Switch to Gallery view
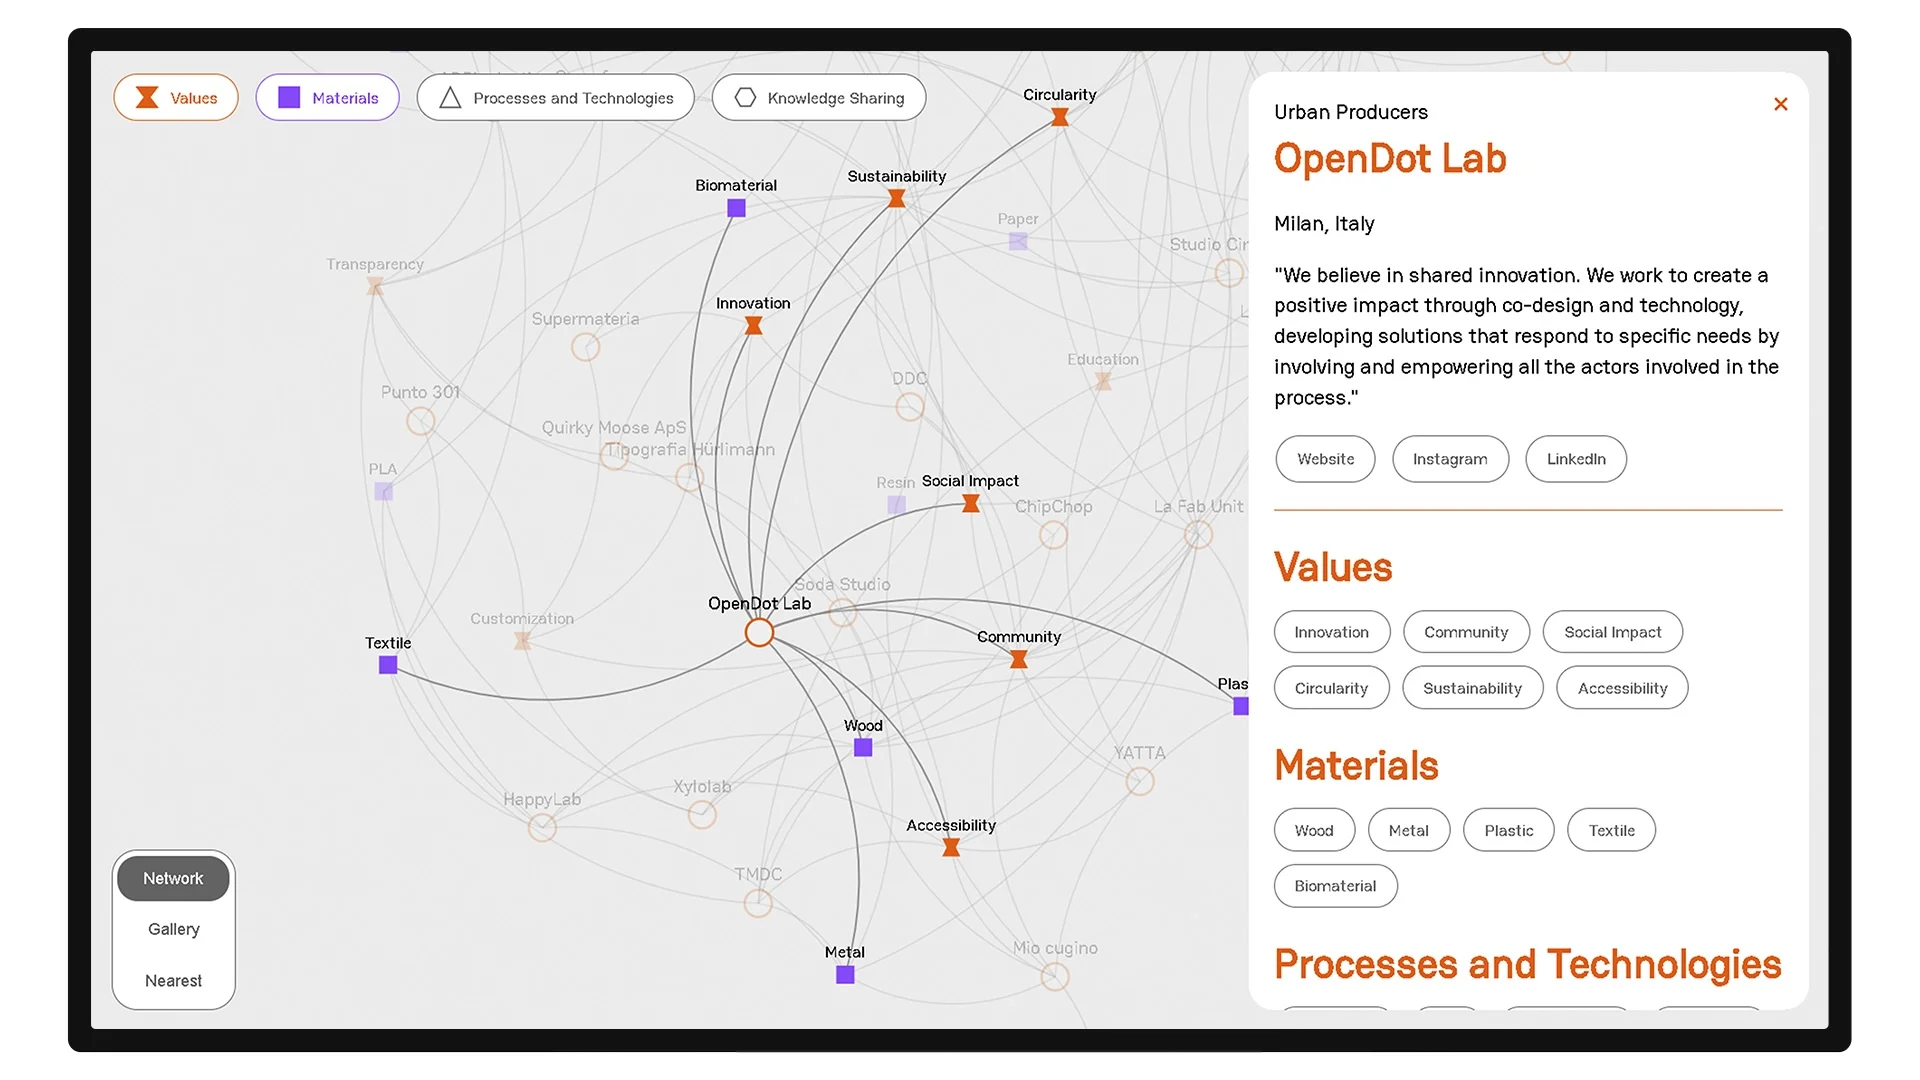Image resolution: width=1920 pixels, height=1080 pixels. pos(174,929)
